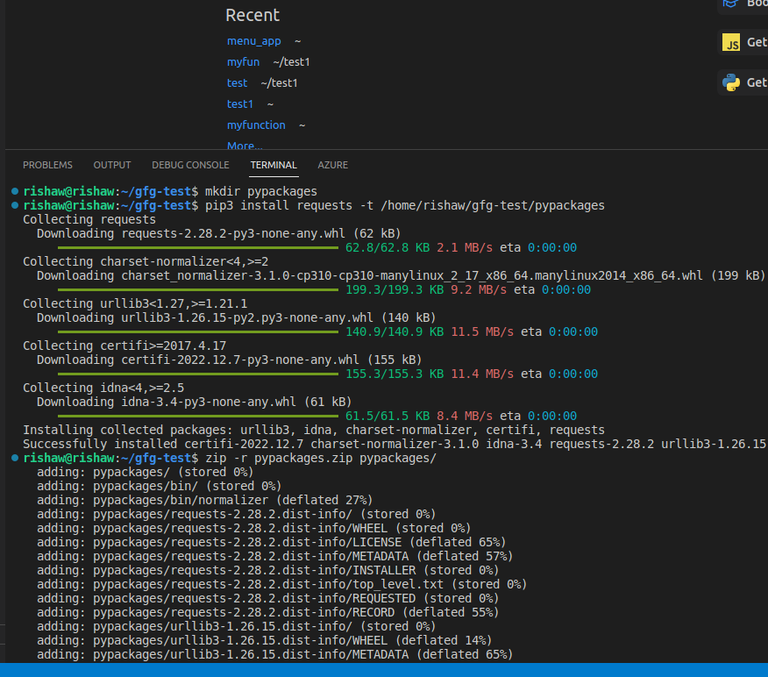768x677 pixels.
Task: Select the TERMINAL tab
Action: tap(273, 165)
